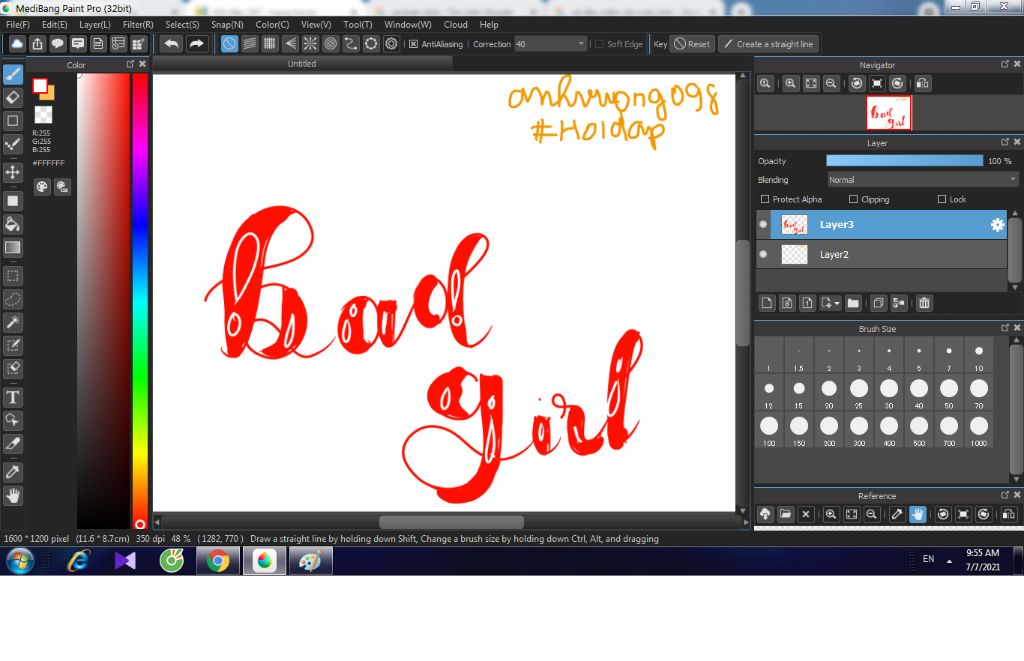Turn snap off with the blue icon
Viewport: 1024px width, 661px height.
click(x=229, y=44)
